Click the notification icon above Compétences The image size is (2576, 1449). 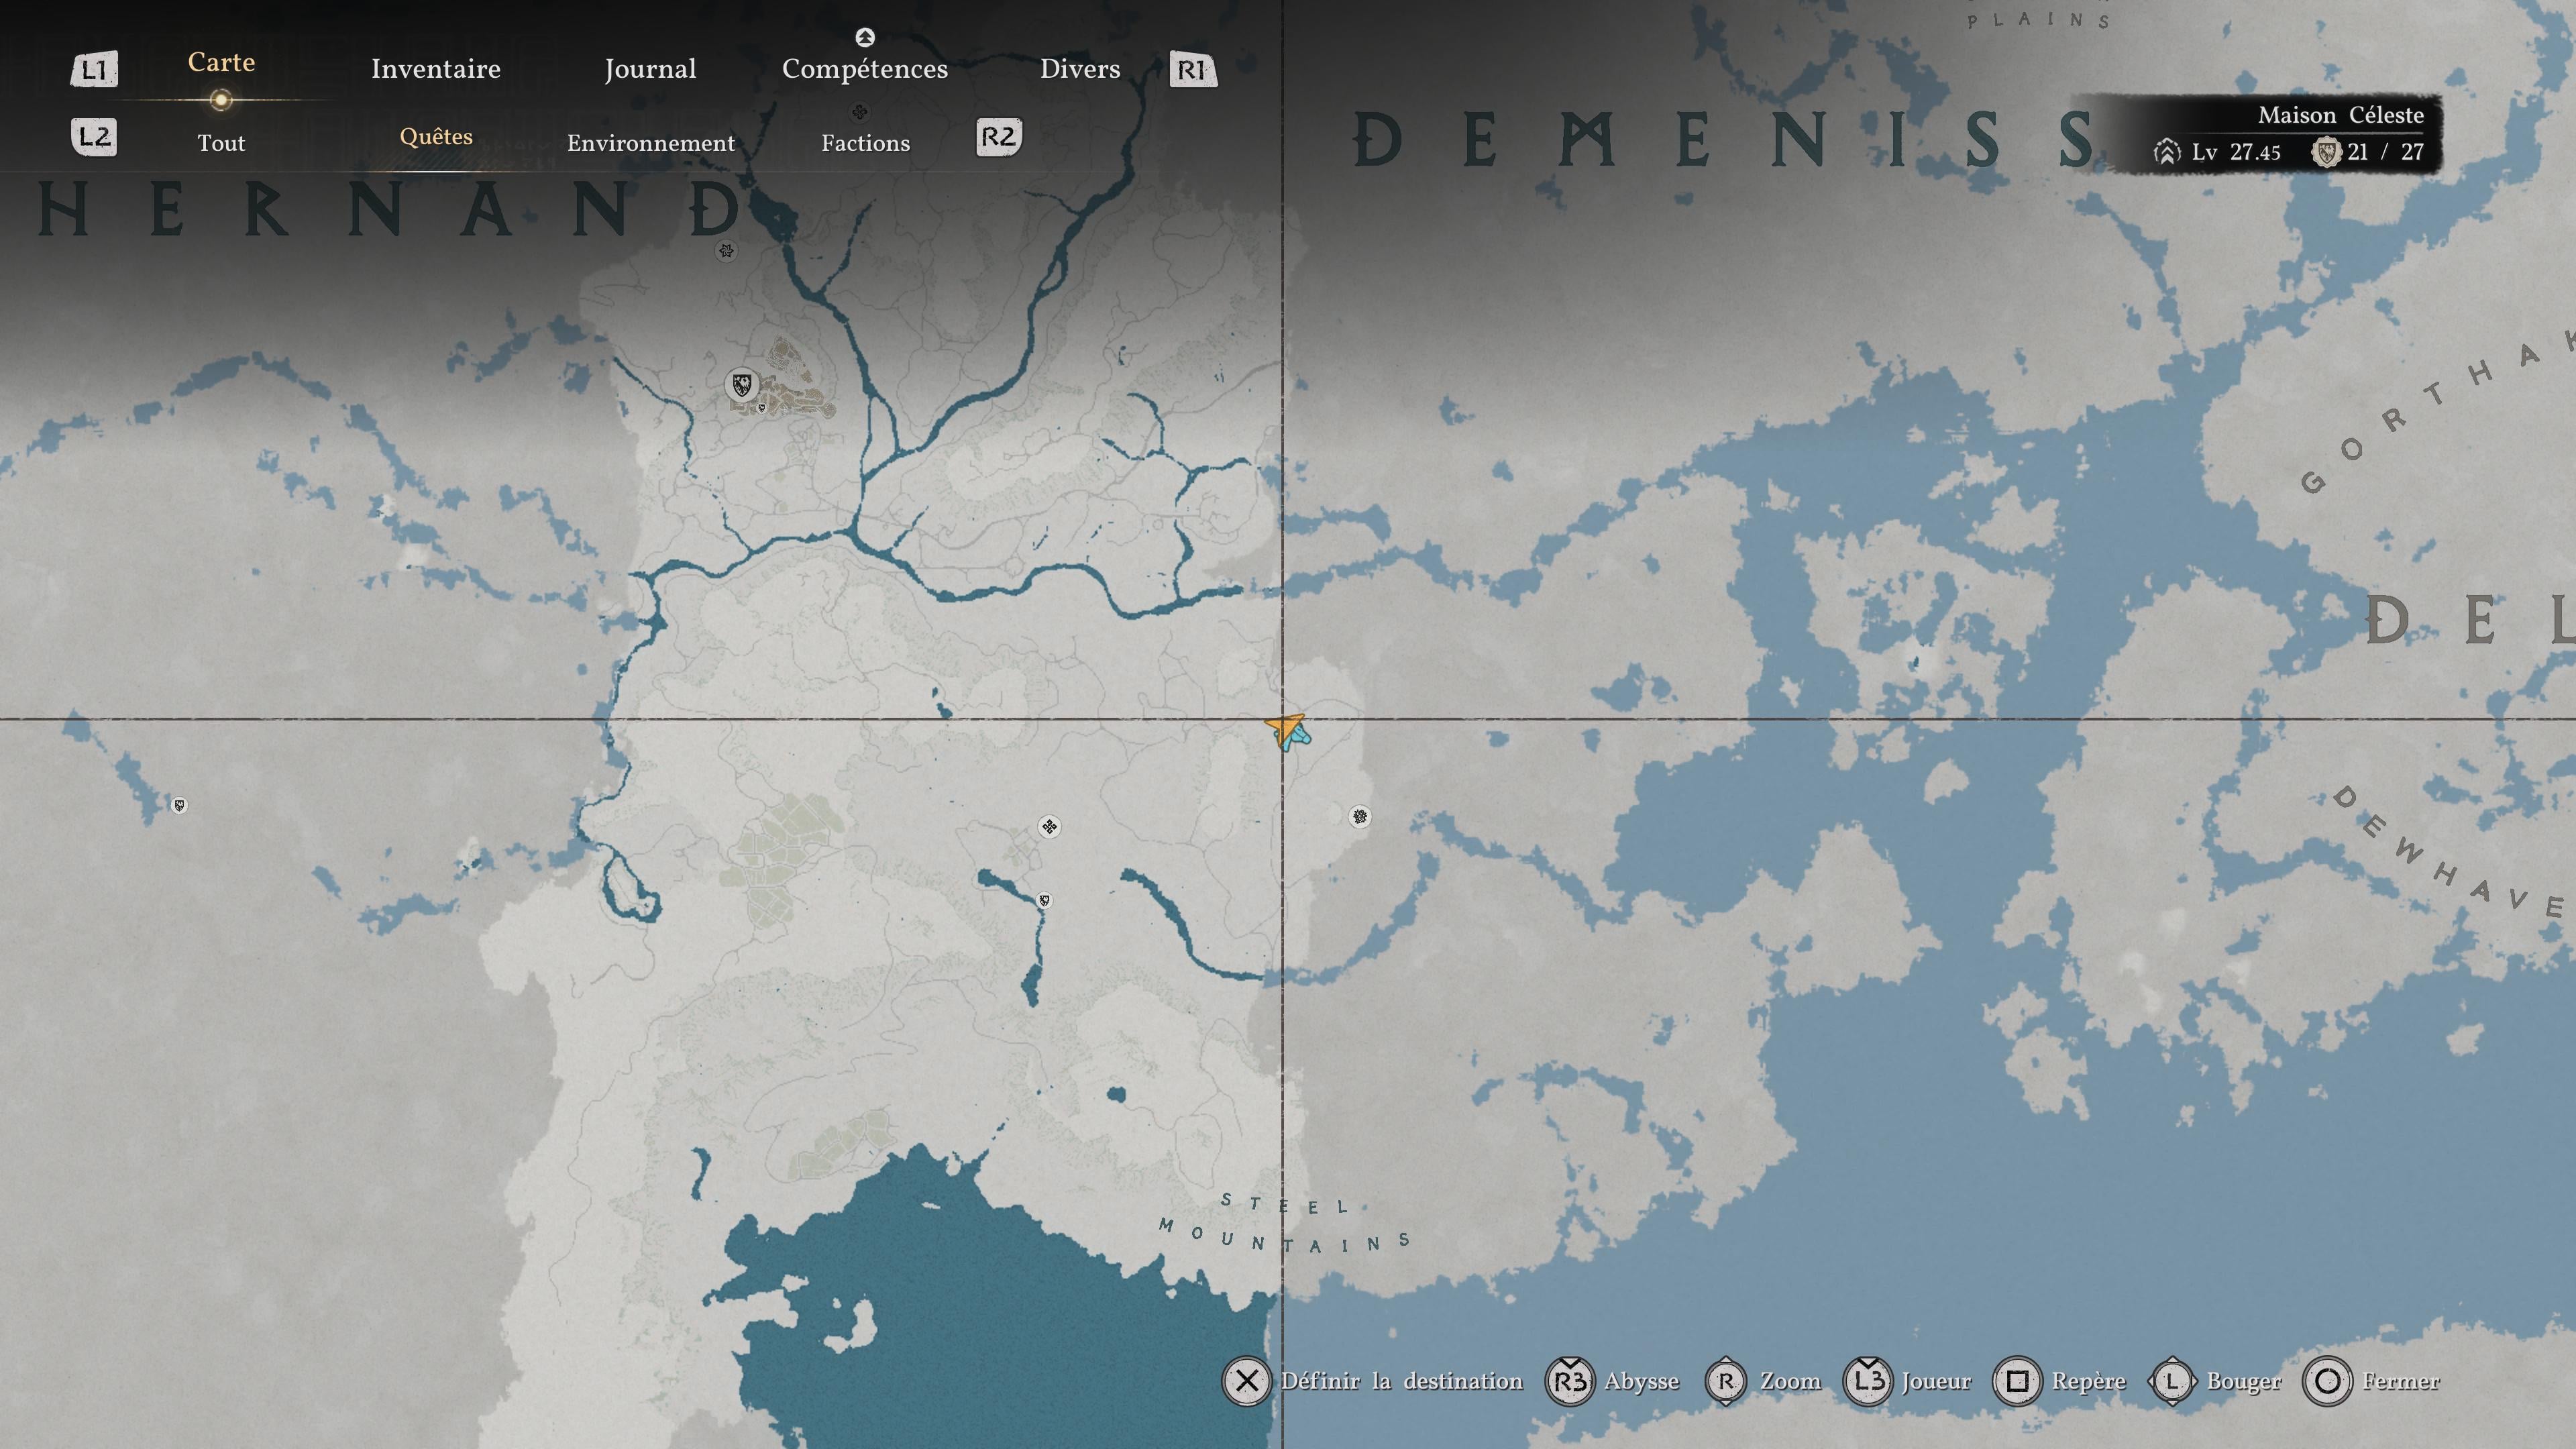point(865,37)
